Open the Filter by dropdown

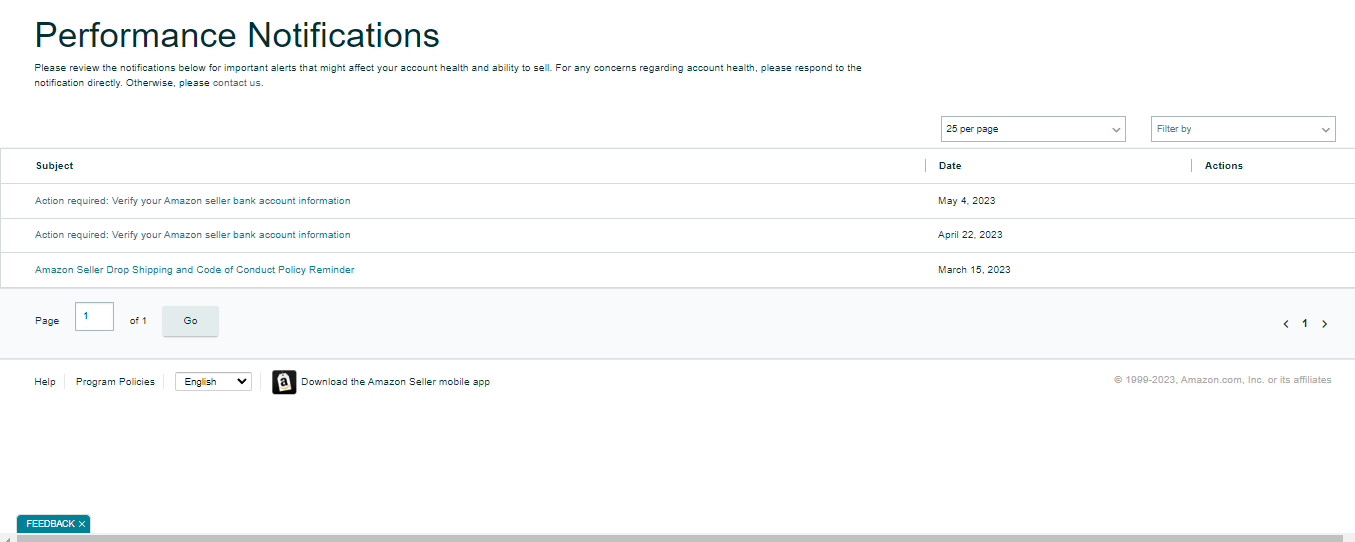coord(1243,129)
